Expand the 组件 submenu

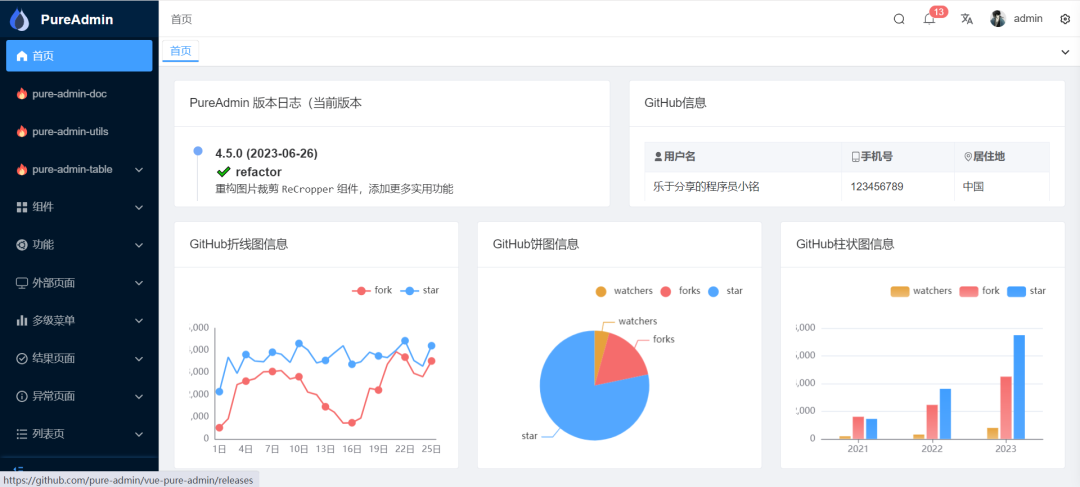point(139,207)
